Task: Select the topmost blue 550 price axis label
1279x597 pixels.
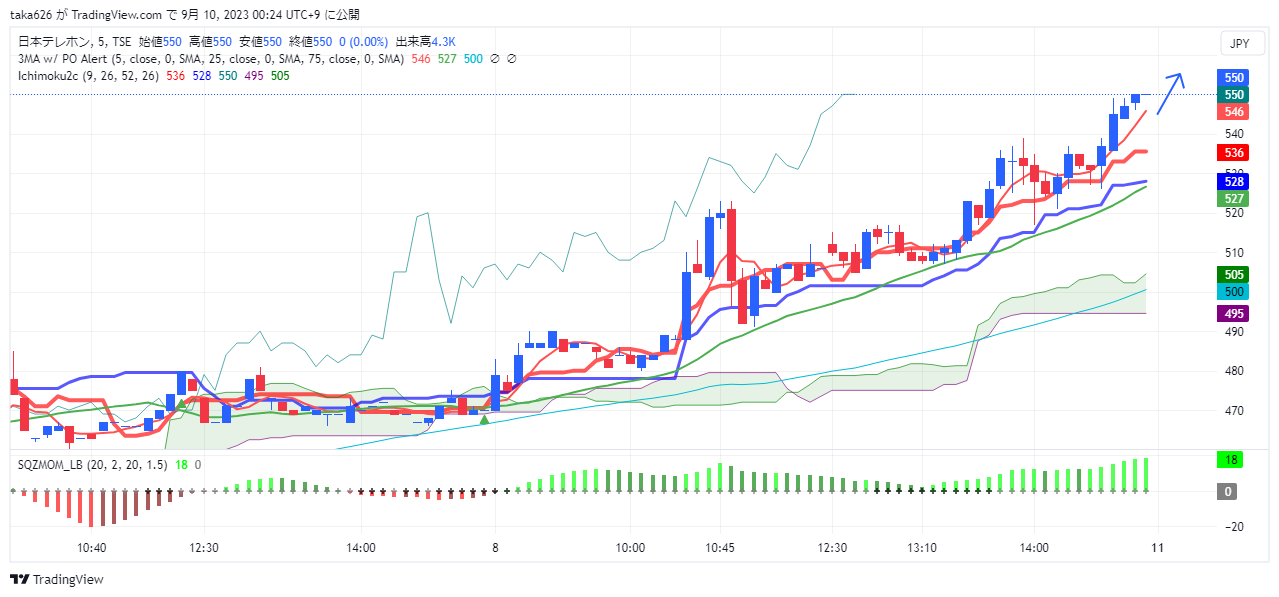Action: coord(1234,77)
